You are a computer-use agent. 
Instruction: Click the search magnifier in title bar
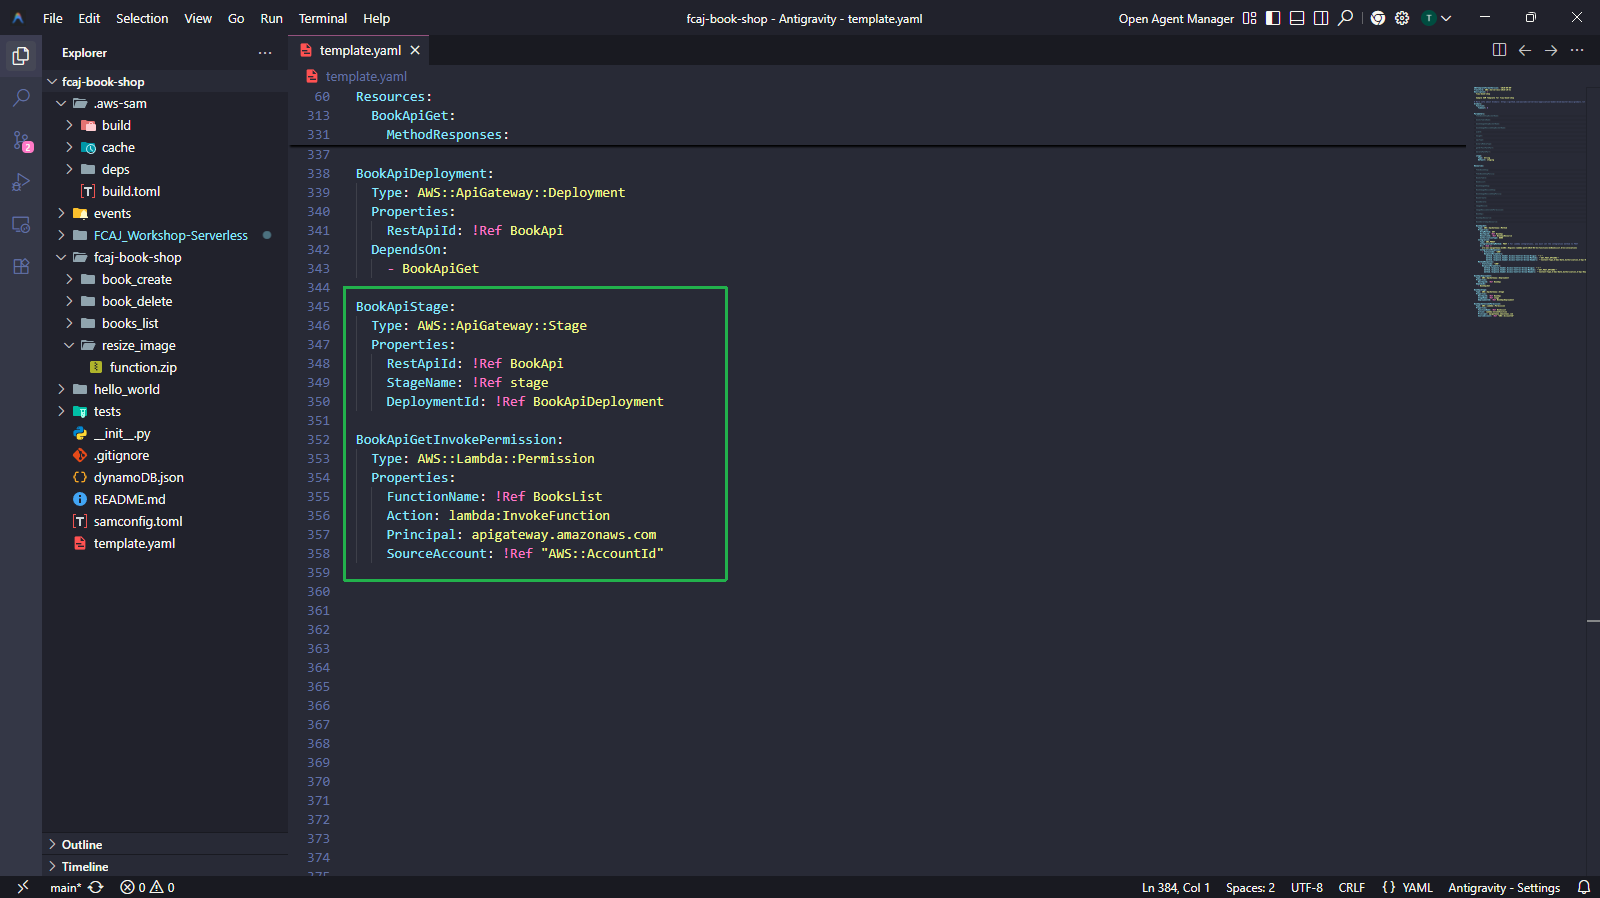coord(1346,18)
